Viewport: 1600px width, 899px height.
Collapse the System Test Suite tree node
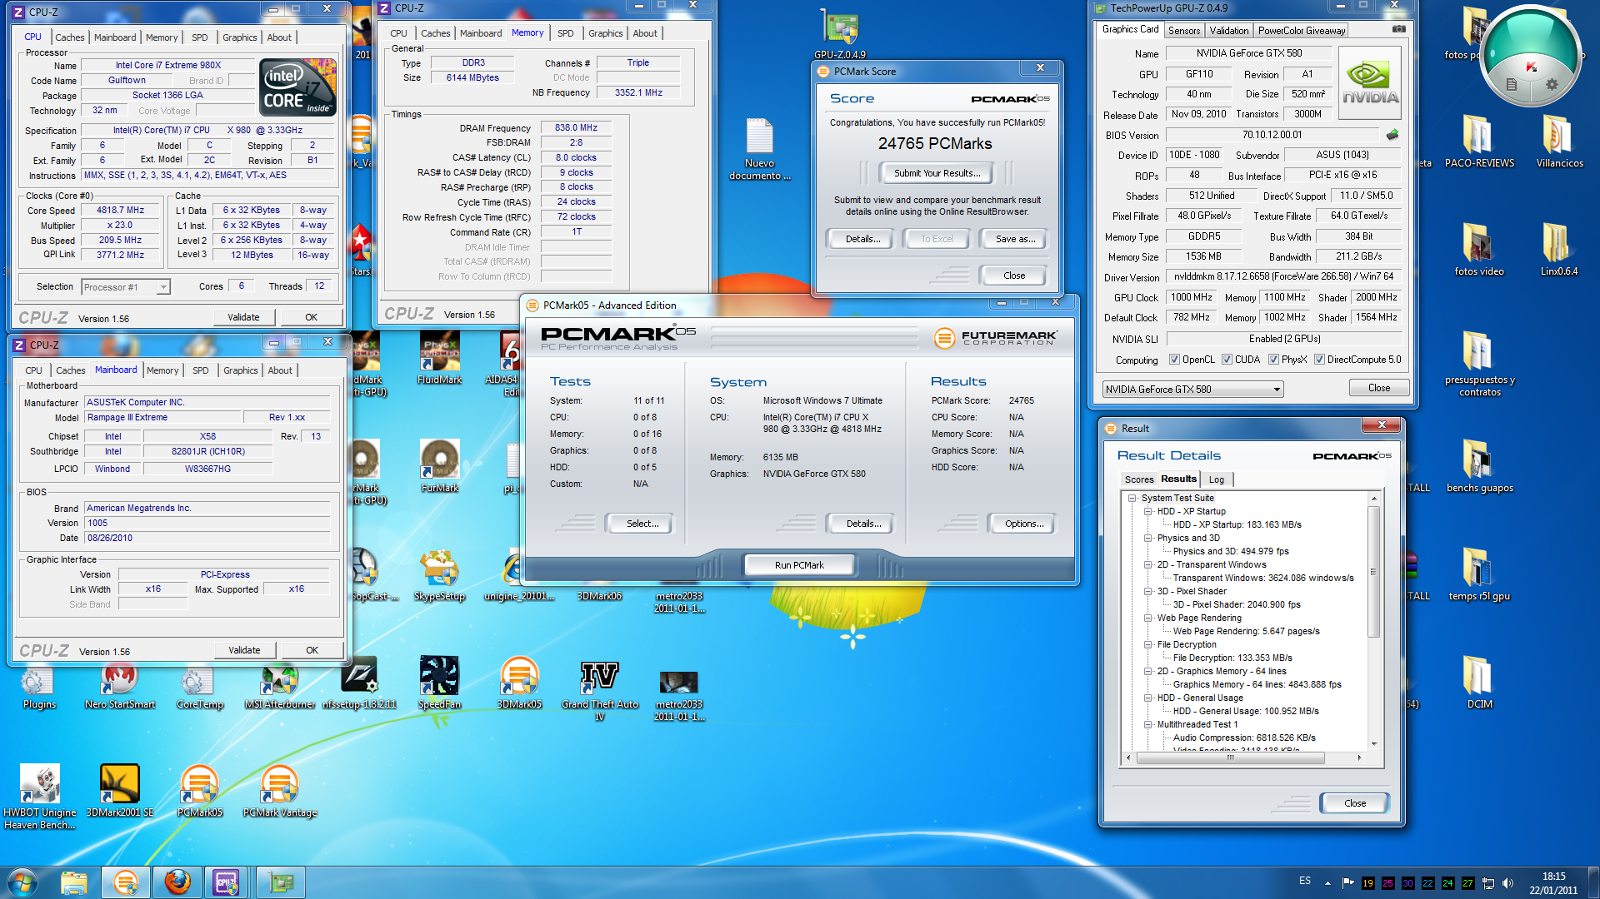[1133, 498]
